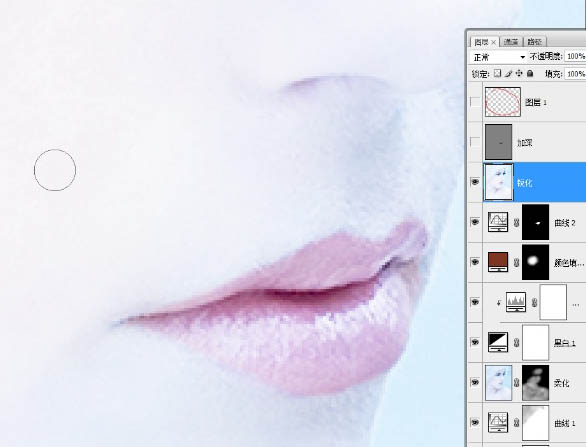586x447 pixels.
Task: Hide the 曲线 2 layer
Action: [475, 222]
